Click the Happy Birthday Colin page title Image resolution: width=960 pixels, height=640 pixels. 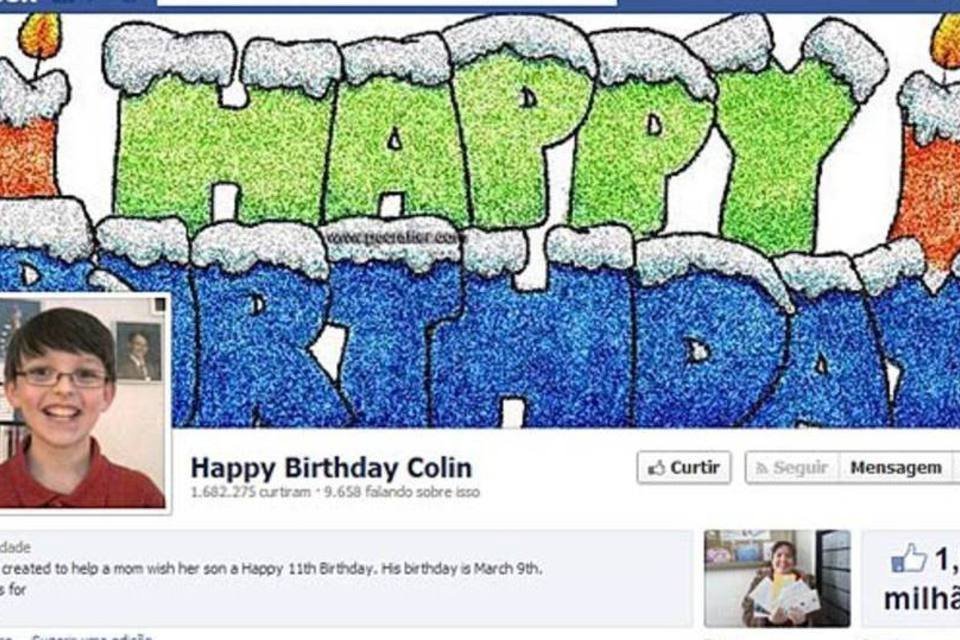point(331,469)
